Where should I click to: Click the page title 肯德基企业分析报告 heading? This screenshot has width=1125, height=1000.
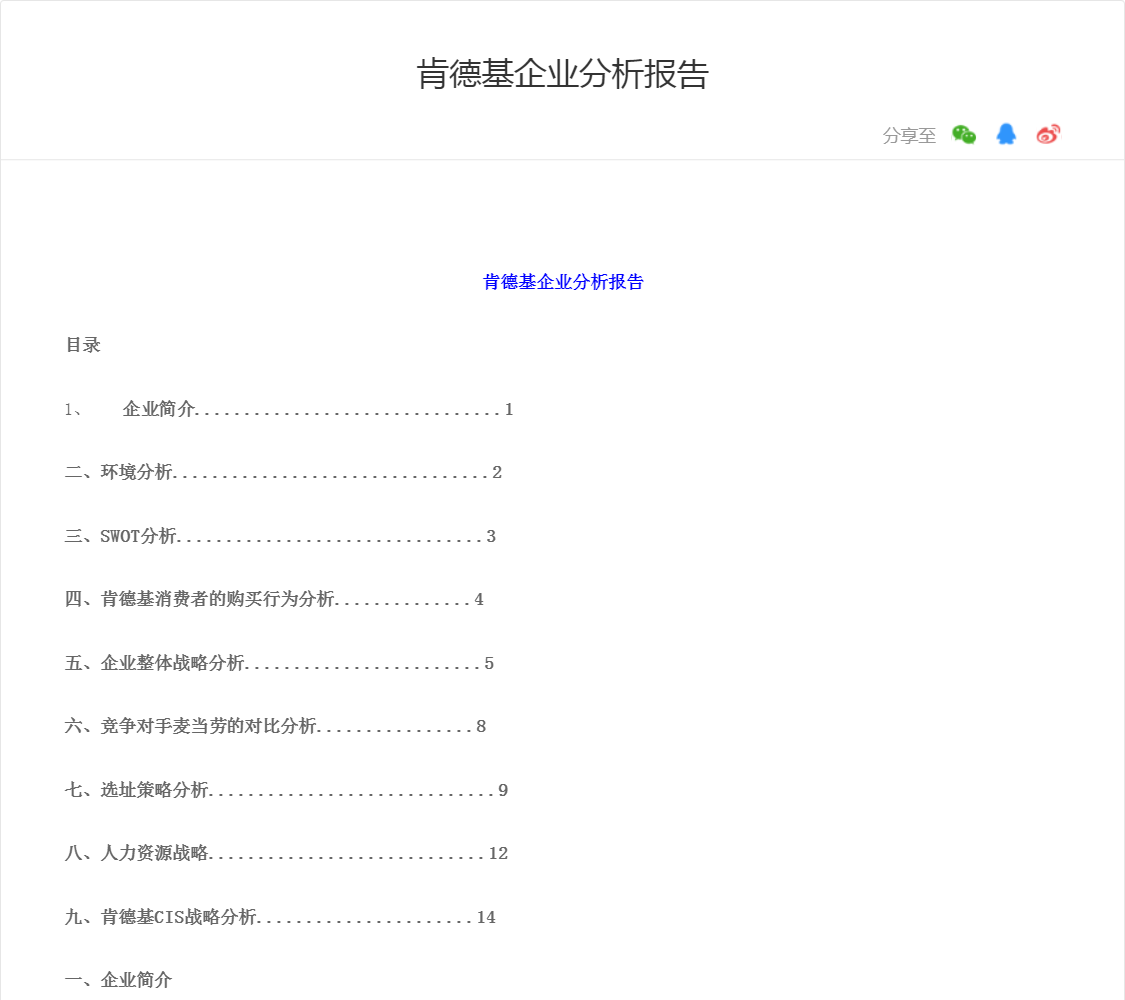[x=563, y=74]
